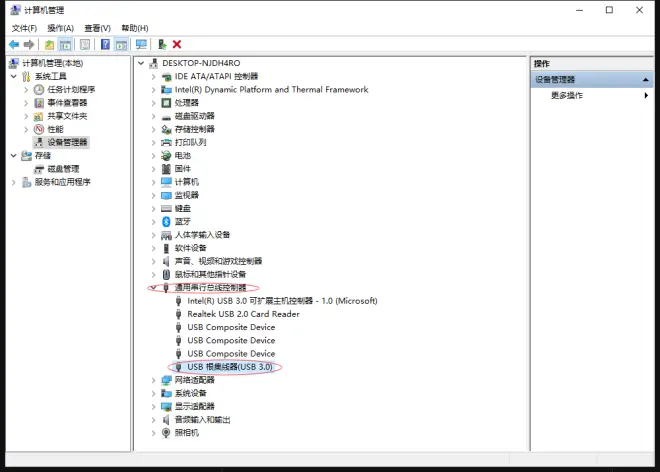Click the 显示适配器 icon
Image resolution: width=660 pixels, height=472 pixels.
point(166,407)
